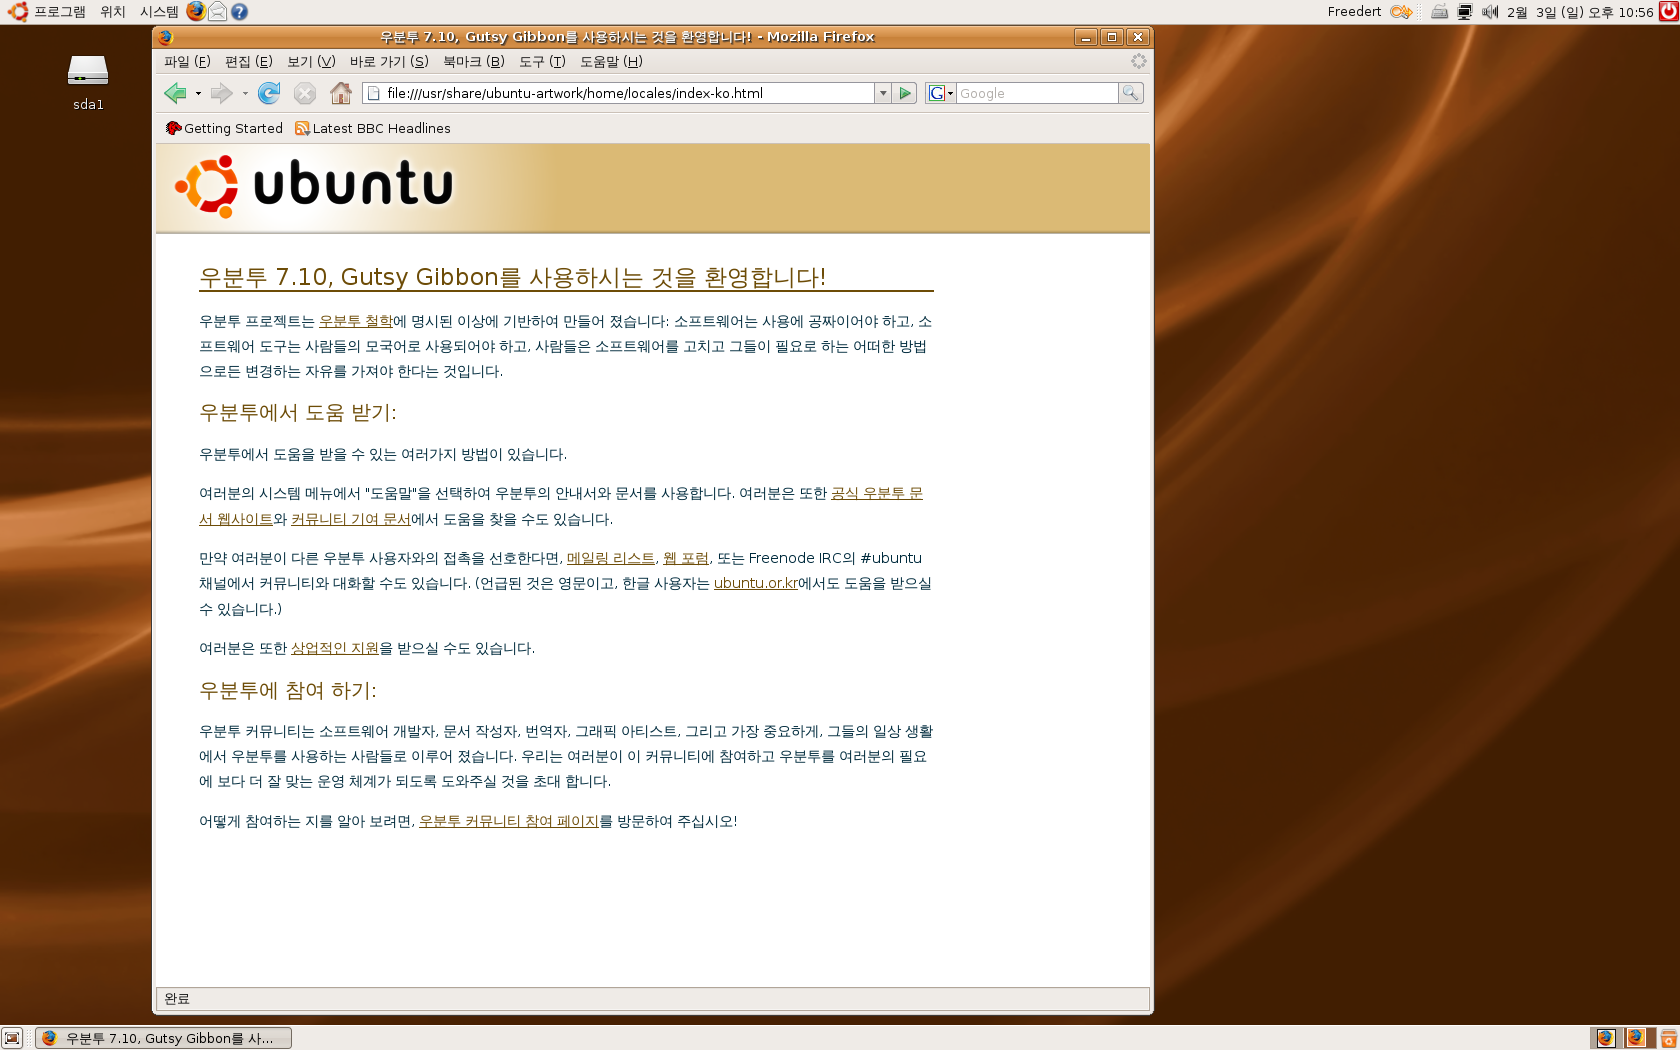Click the search magnifier button
The height and width of the screenshot is (1050, 1680).
pos(1130,93)
